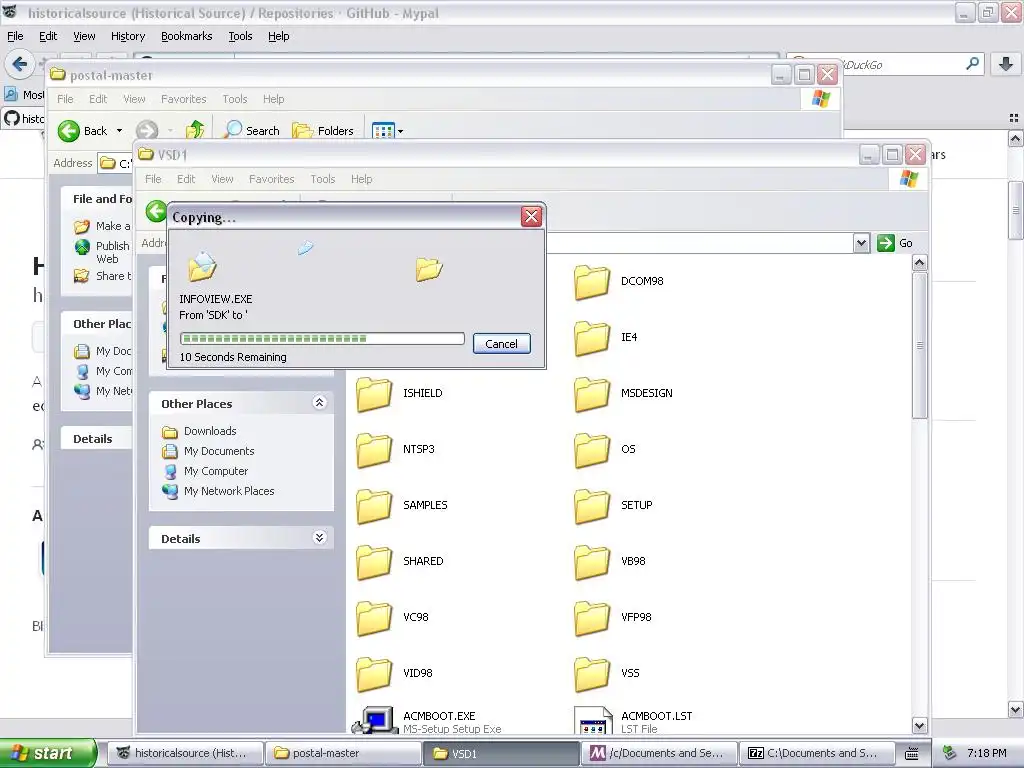Click the Mypal downloads arrow icon
Viewport: 1024px width, 768px height.
point(1006,63)
